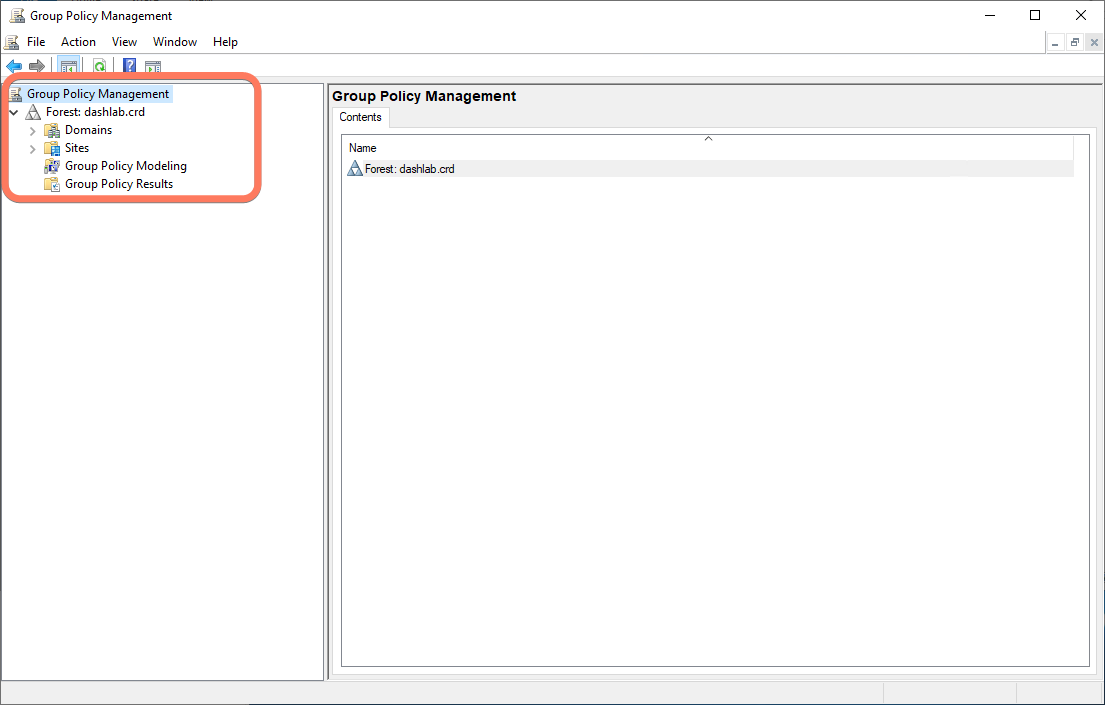
Task: Select the Sites tree item
Action: 77,148
